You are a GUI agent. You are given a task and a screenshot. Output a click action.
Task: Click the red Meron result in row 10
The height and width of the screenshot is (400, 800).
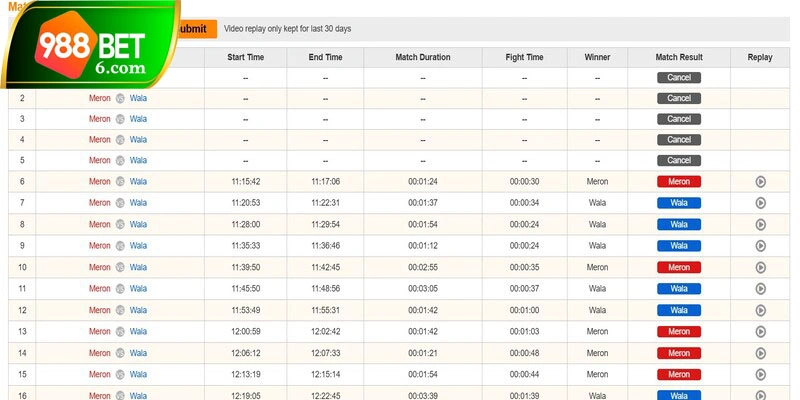point(679,267)
